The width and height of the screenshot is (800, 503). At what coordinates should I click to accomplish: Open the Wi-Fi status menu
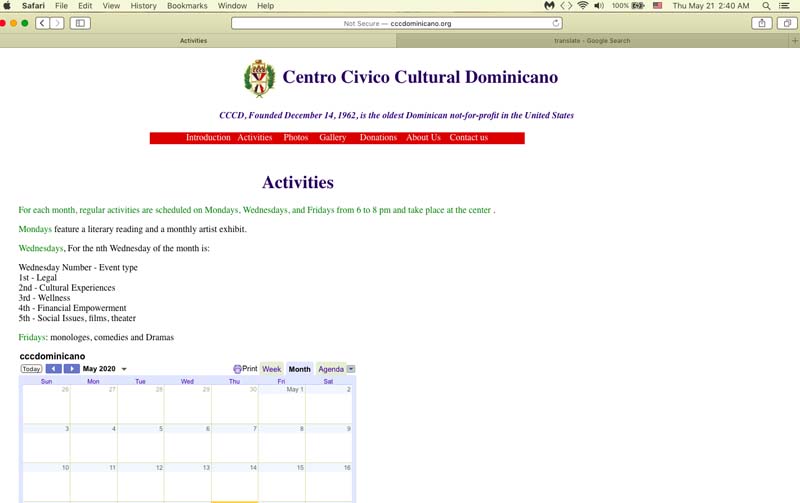pos(583,6)
